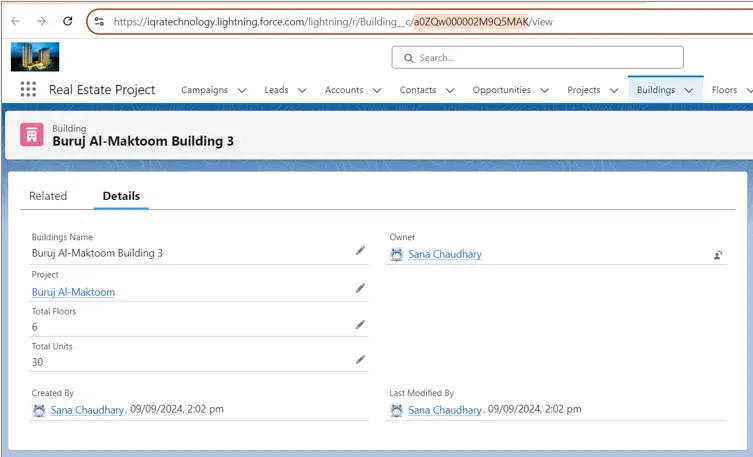Expand the Leads tab dropdown chevron
Screen dimensions: 753x457
pyautogui.click(x=302, y=90)
